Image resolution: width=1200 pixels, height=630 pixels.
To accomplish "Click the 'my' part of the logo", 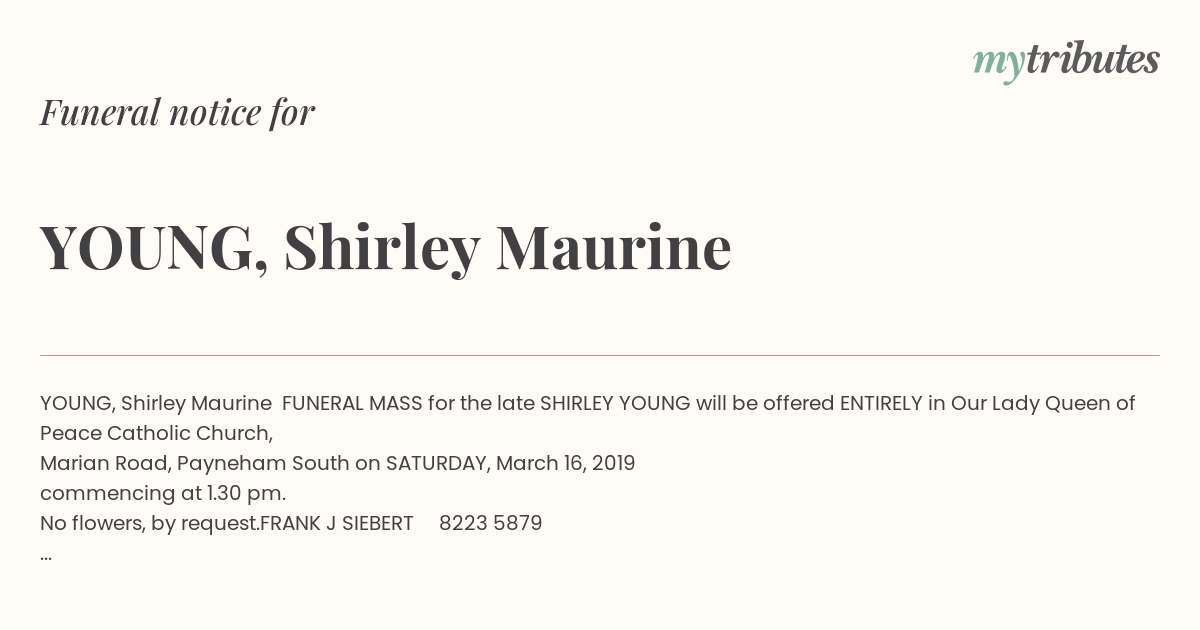I will pos(999,64).
